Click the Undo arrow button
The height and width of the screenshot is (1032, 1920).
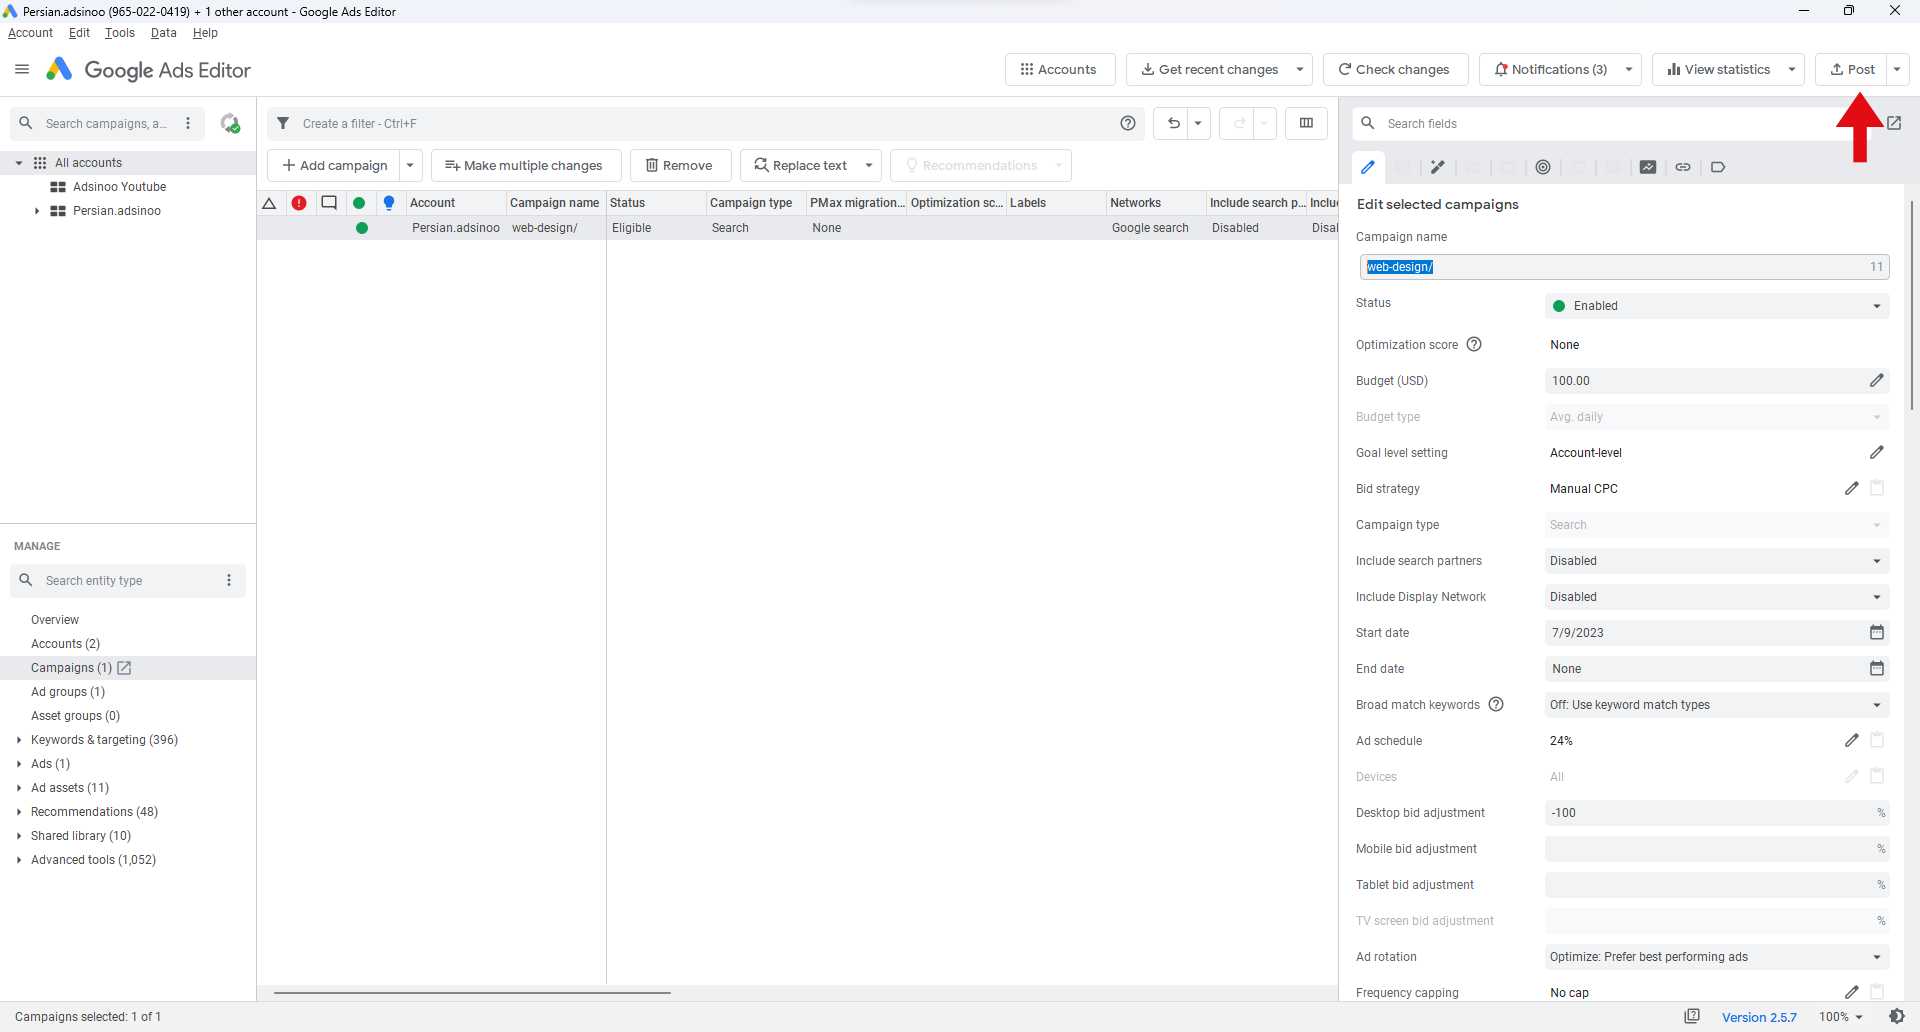click(x=1173, y=123)
